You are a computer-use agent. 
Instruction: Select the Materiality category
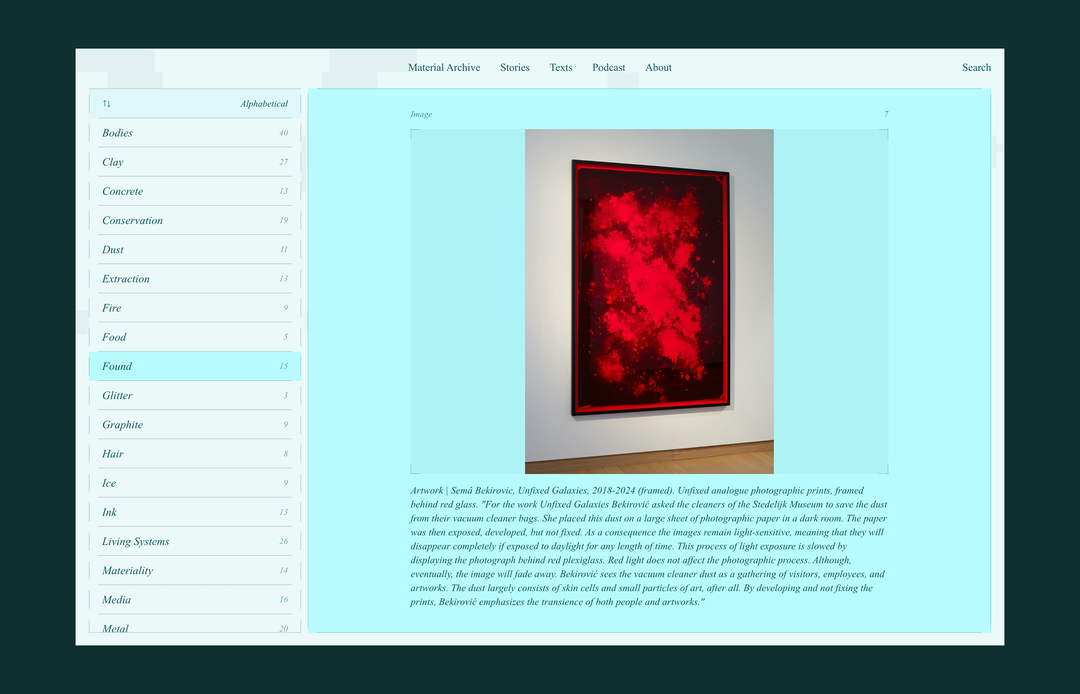(x=195, y=570)
